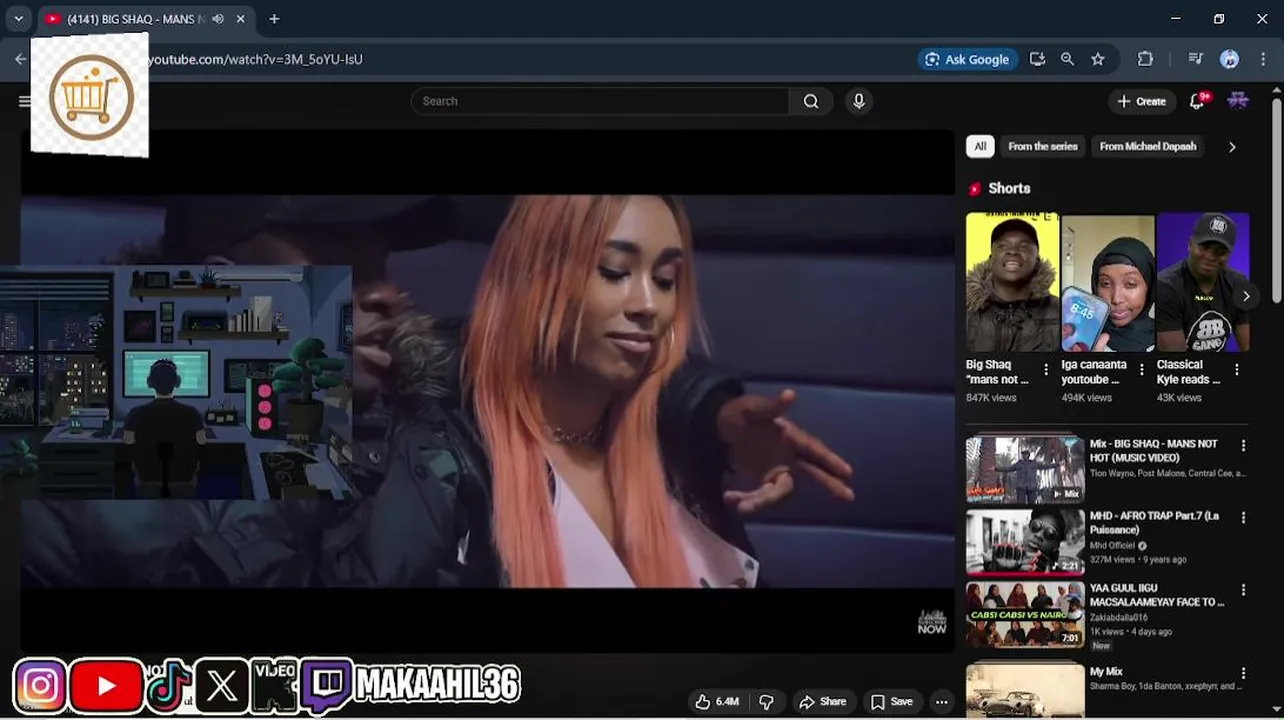The image size is (1284, 720).
Task: Select the All filter chip
Action: click(x=980, y=146)
